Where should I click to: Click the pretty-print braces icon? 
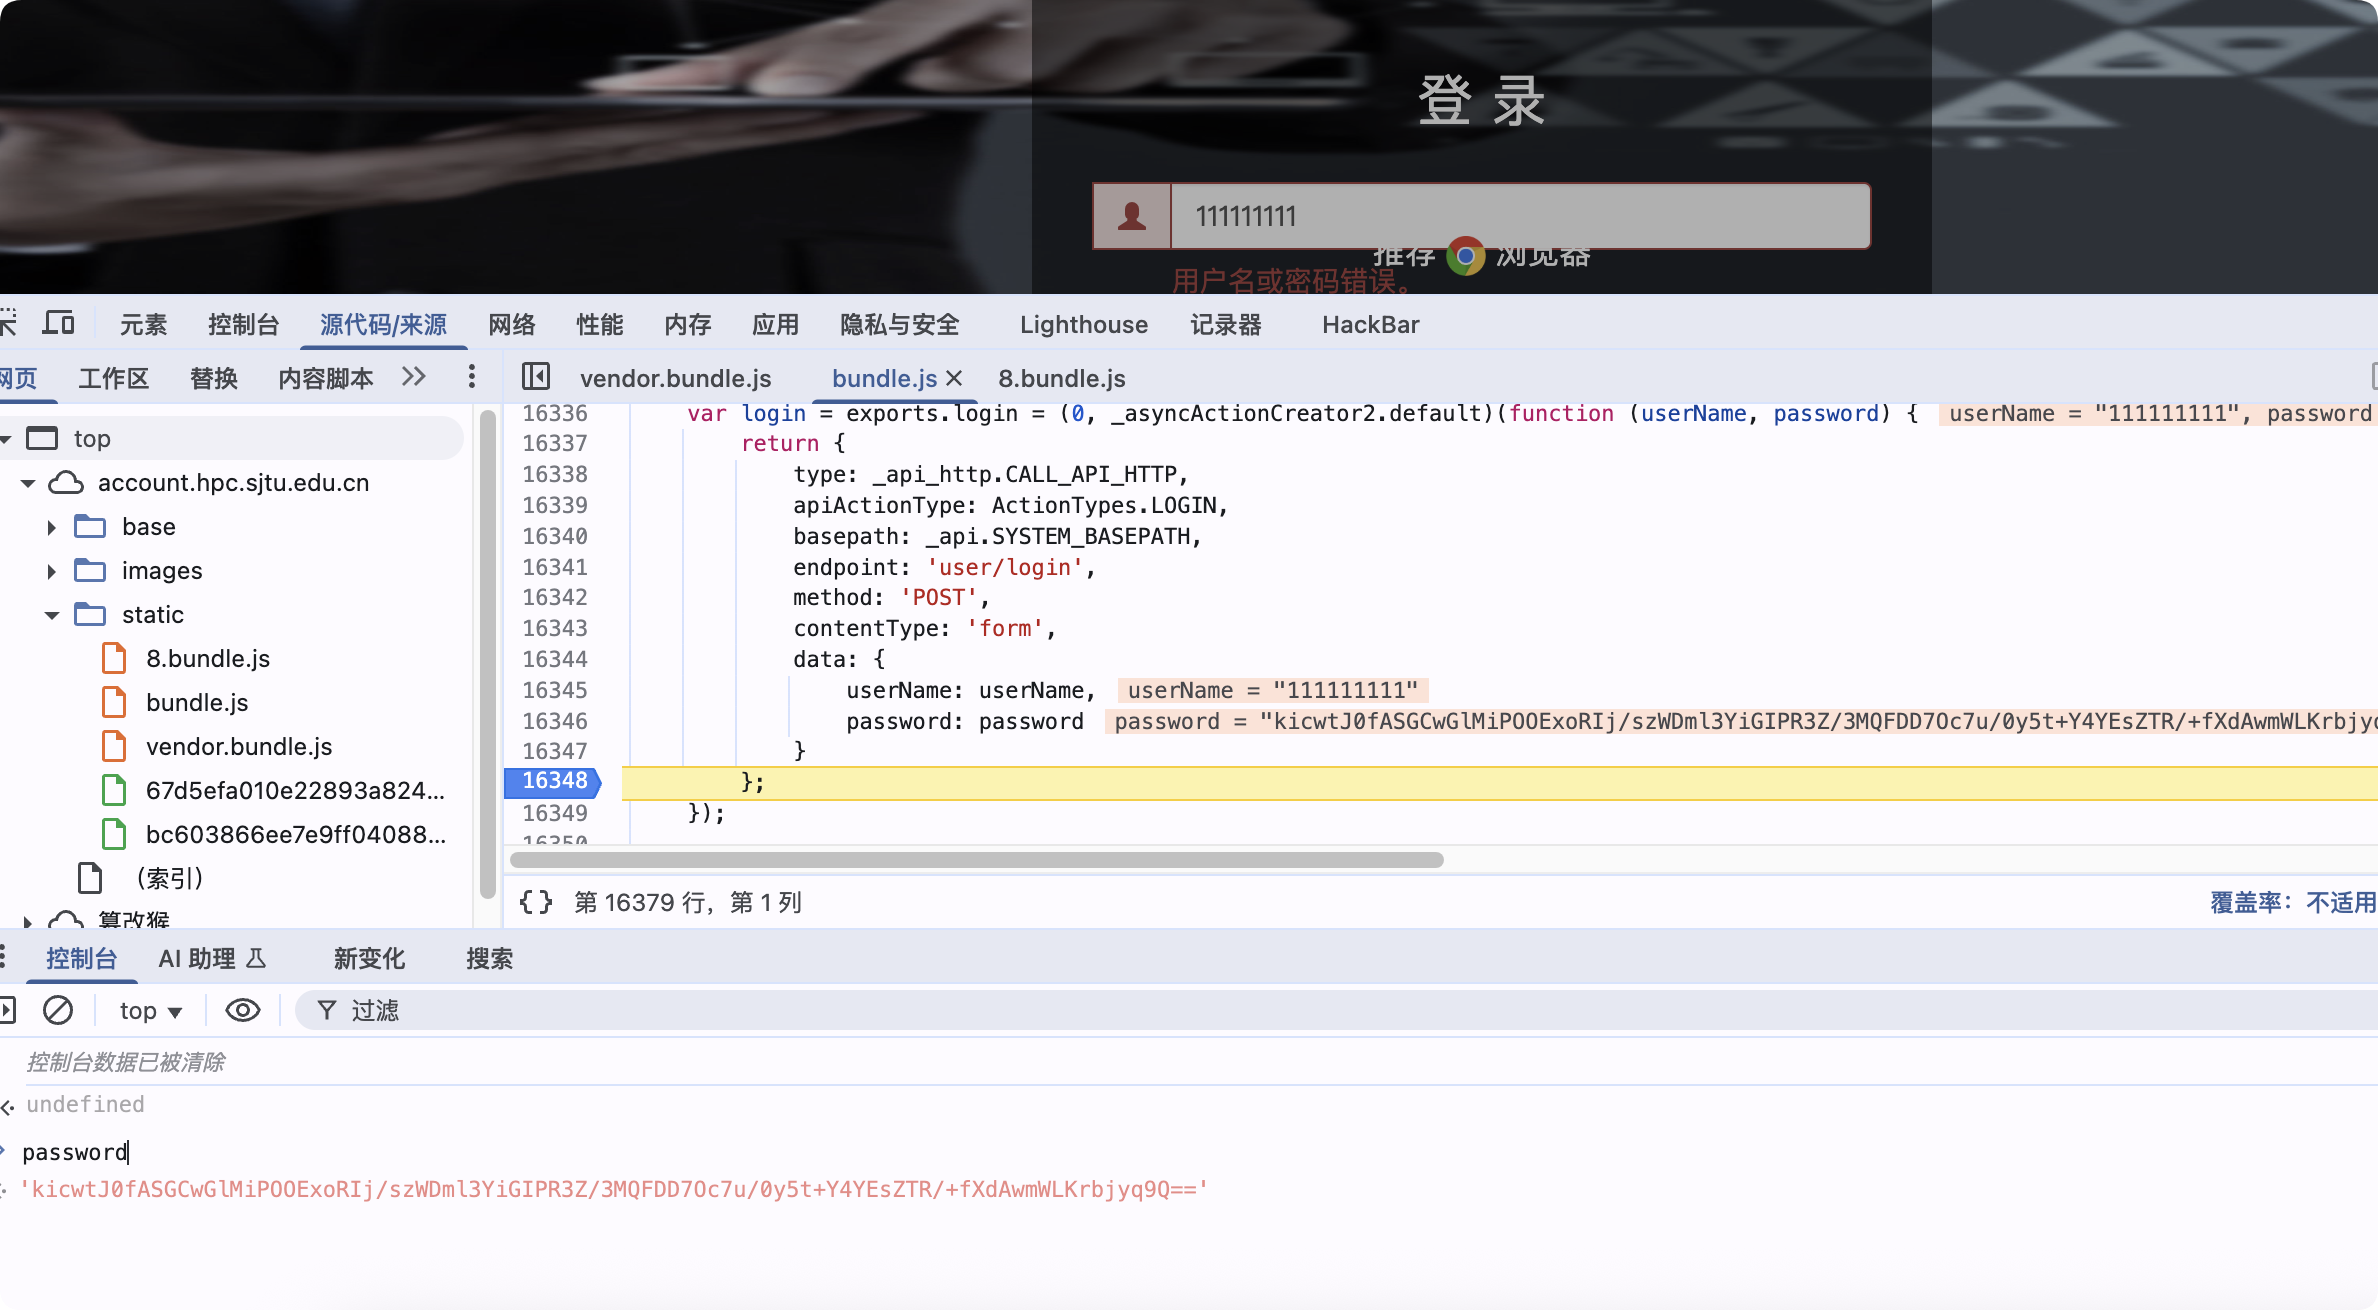536,902
